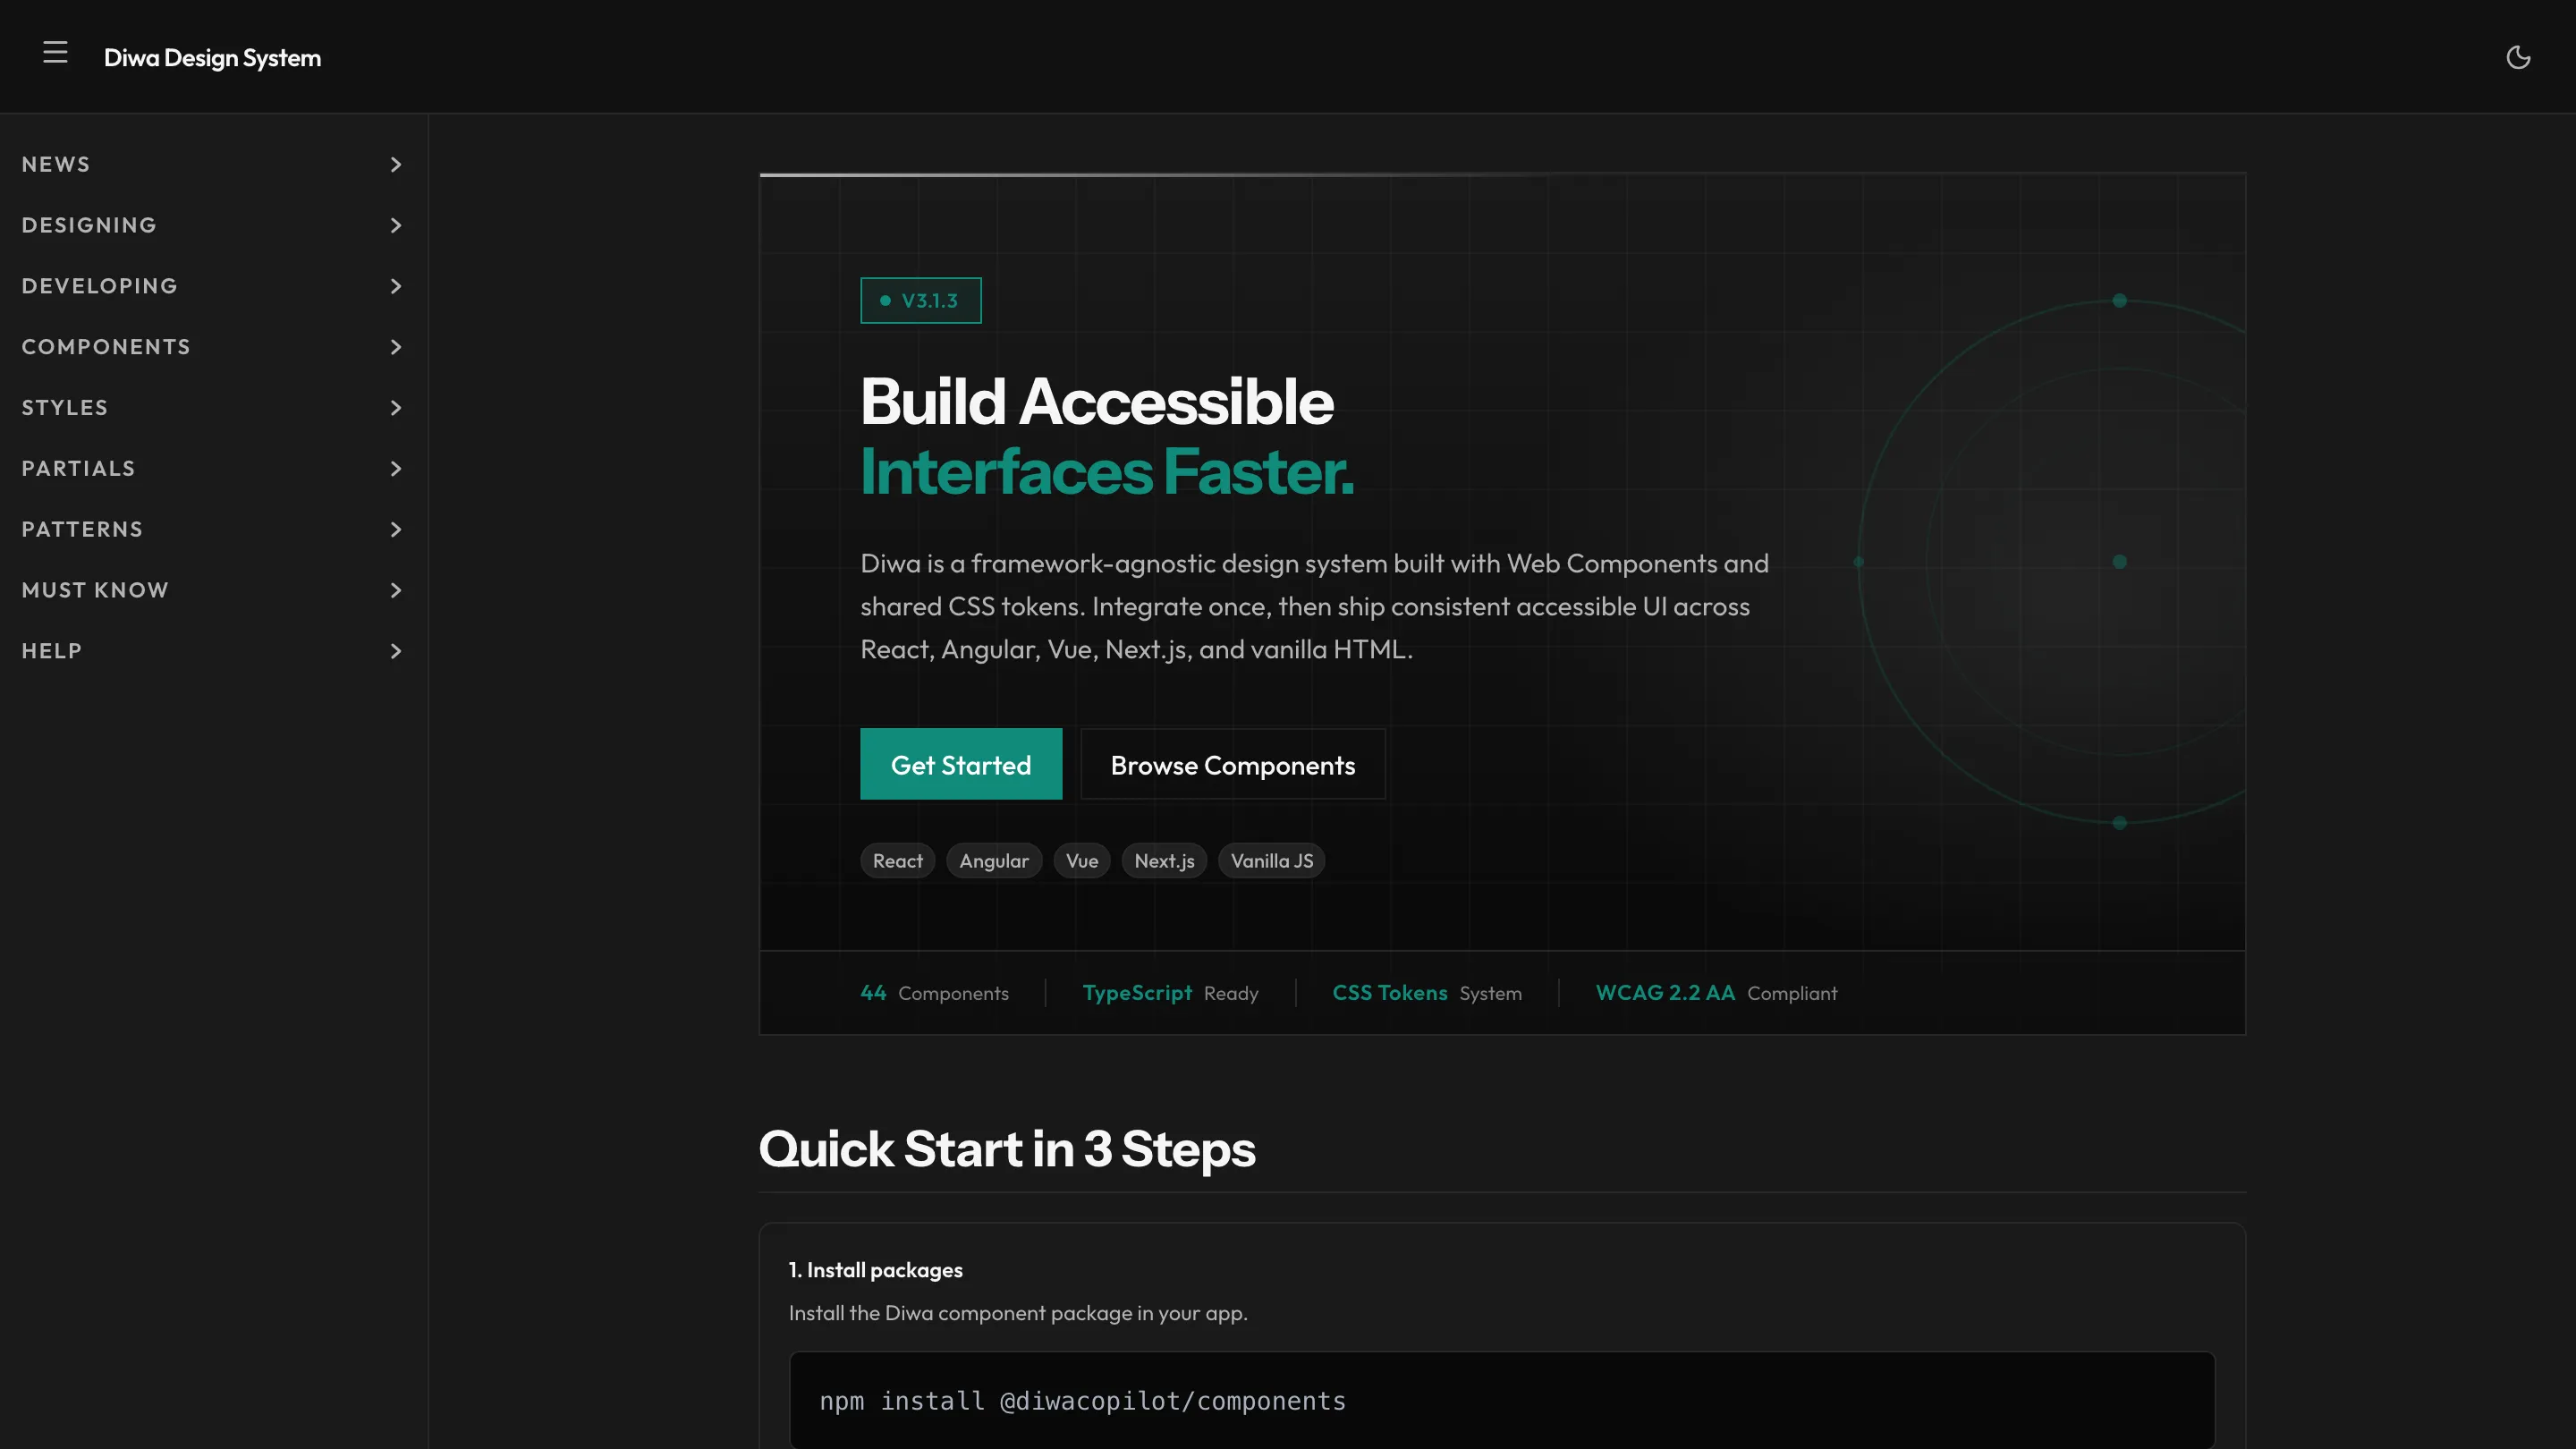Open the NEWS sidebar item
This screenshot has height=1449, width=2576.
[x=213, y=164]
